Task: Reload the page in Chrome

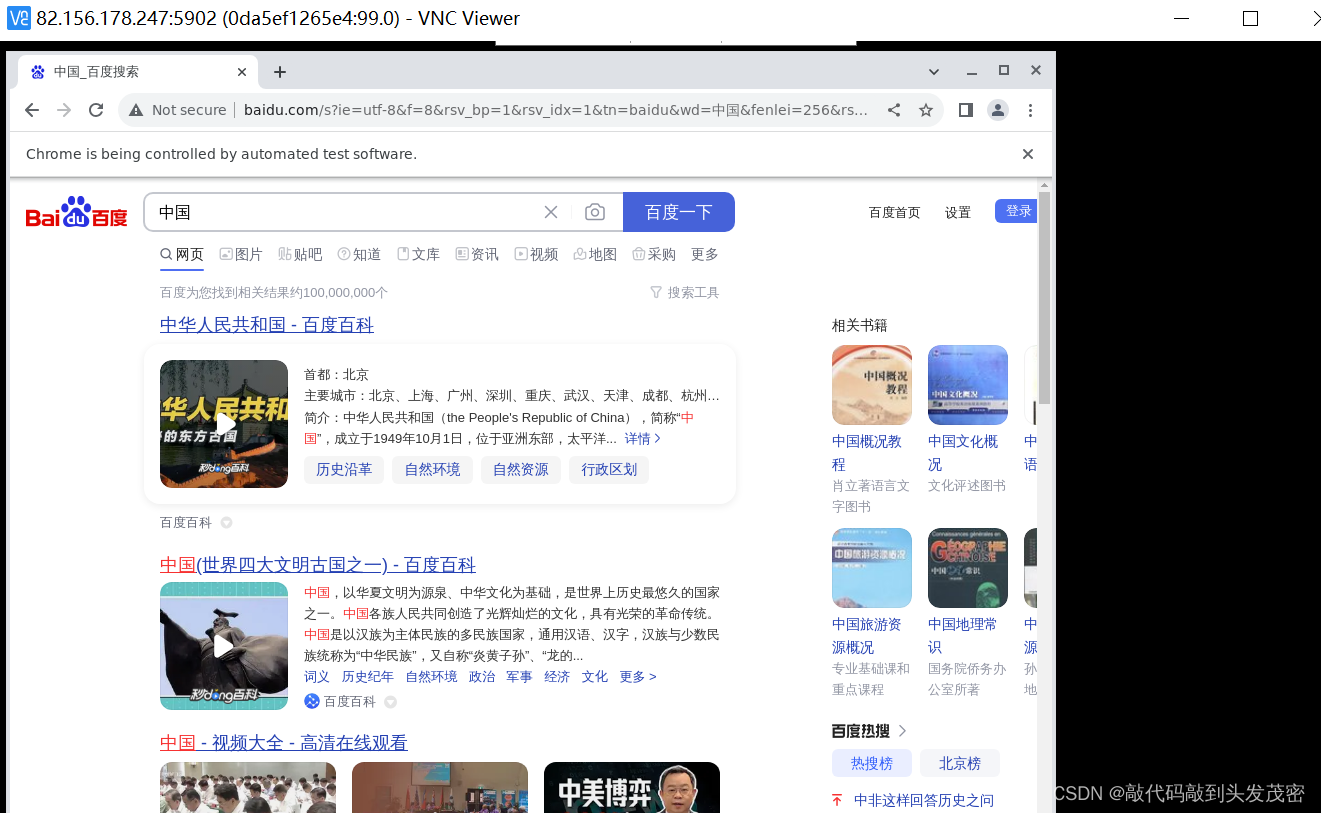Action: coord(96,110)
